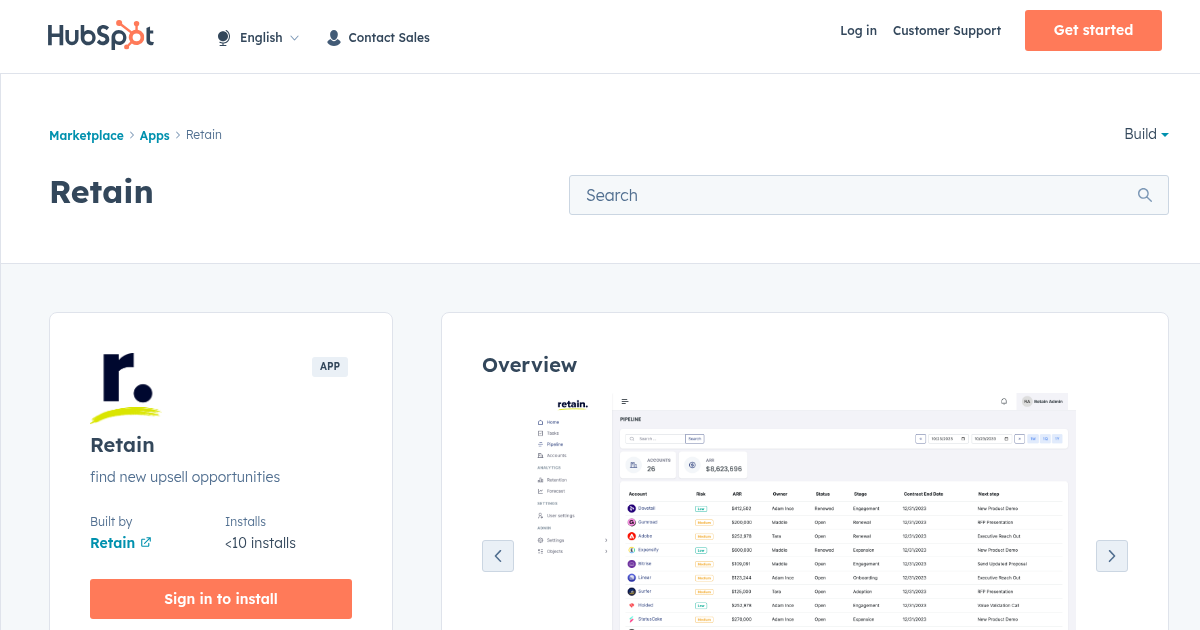Expand the Build dropdown menu
The height and width of the screenshot is (630, 1200).
click(1146, 134)
